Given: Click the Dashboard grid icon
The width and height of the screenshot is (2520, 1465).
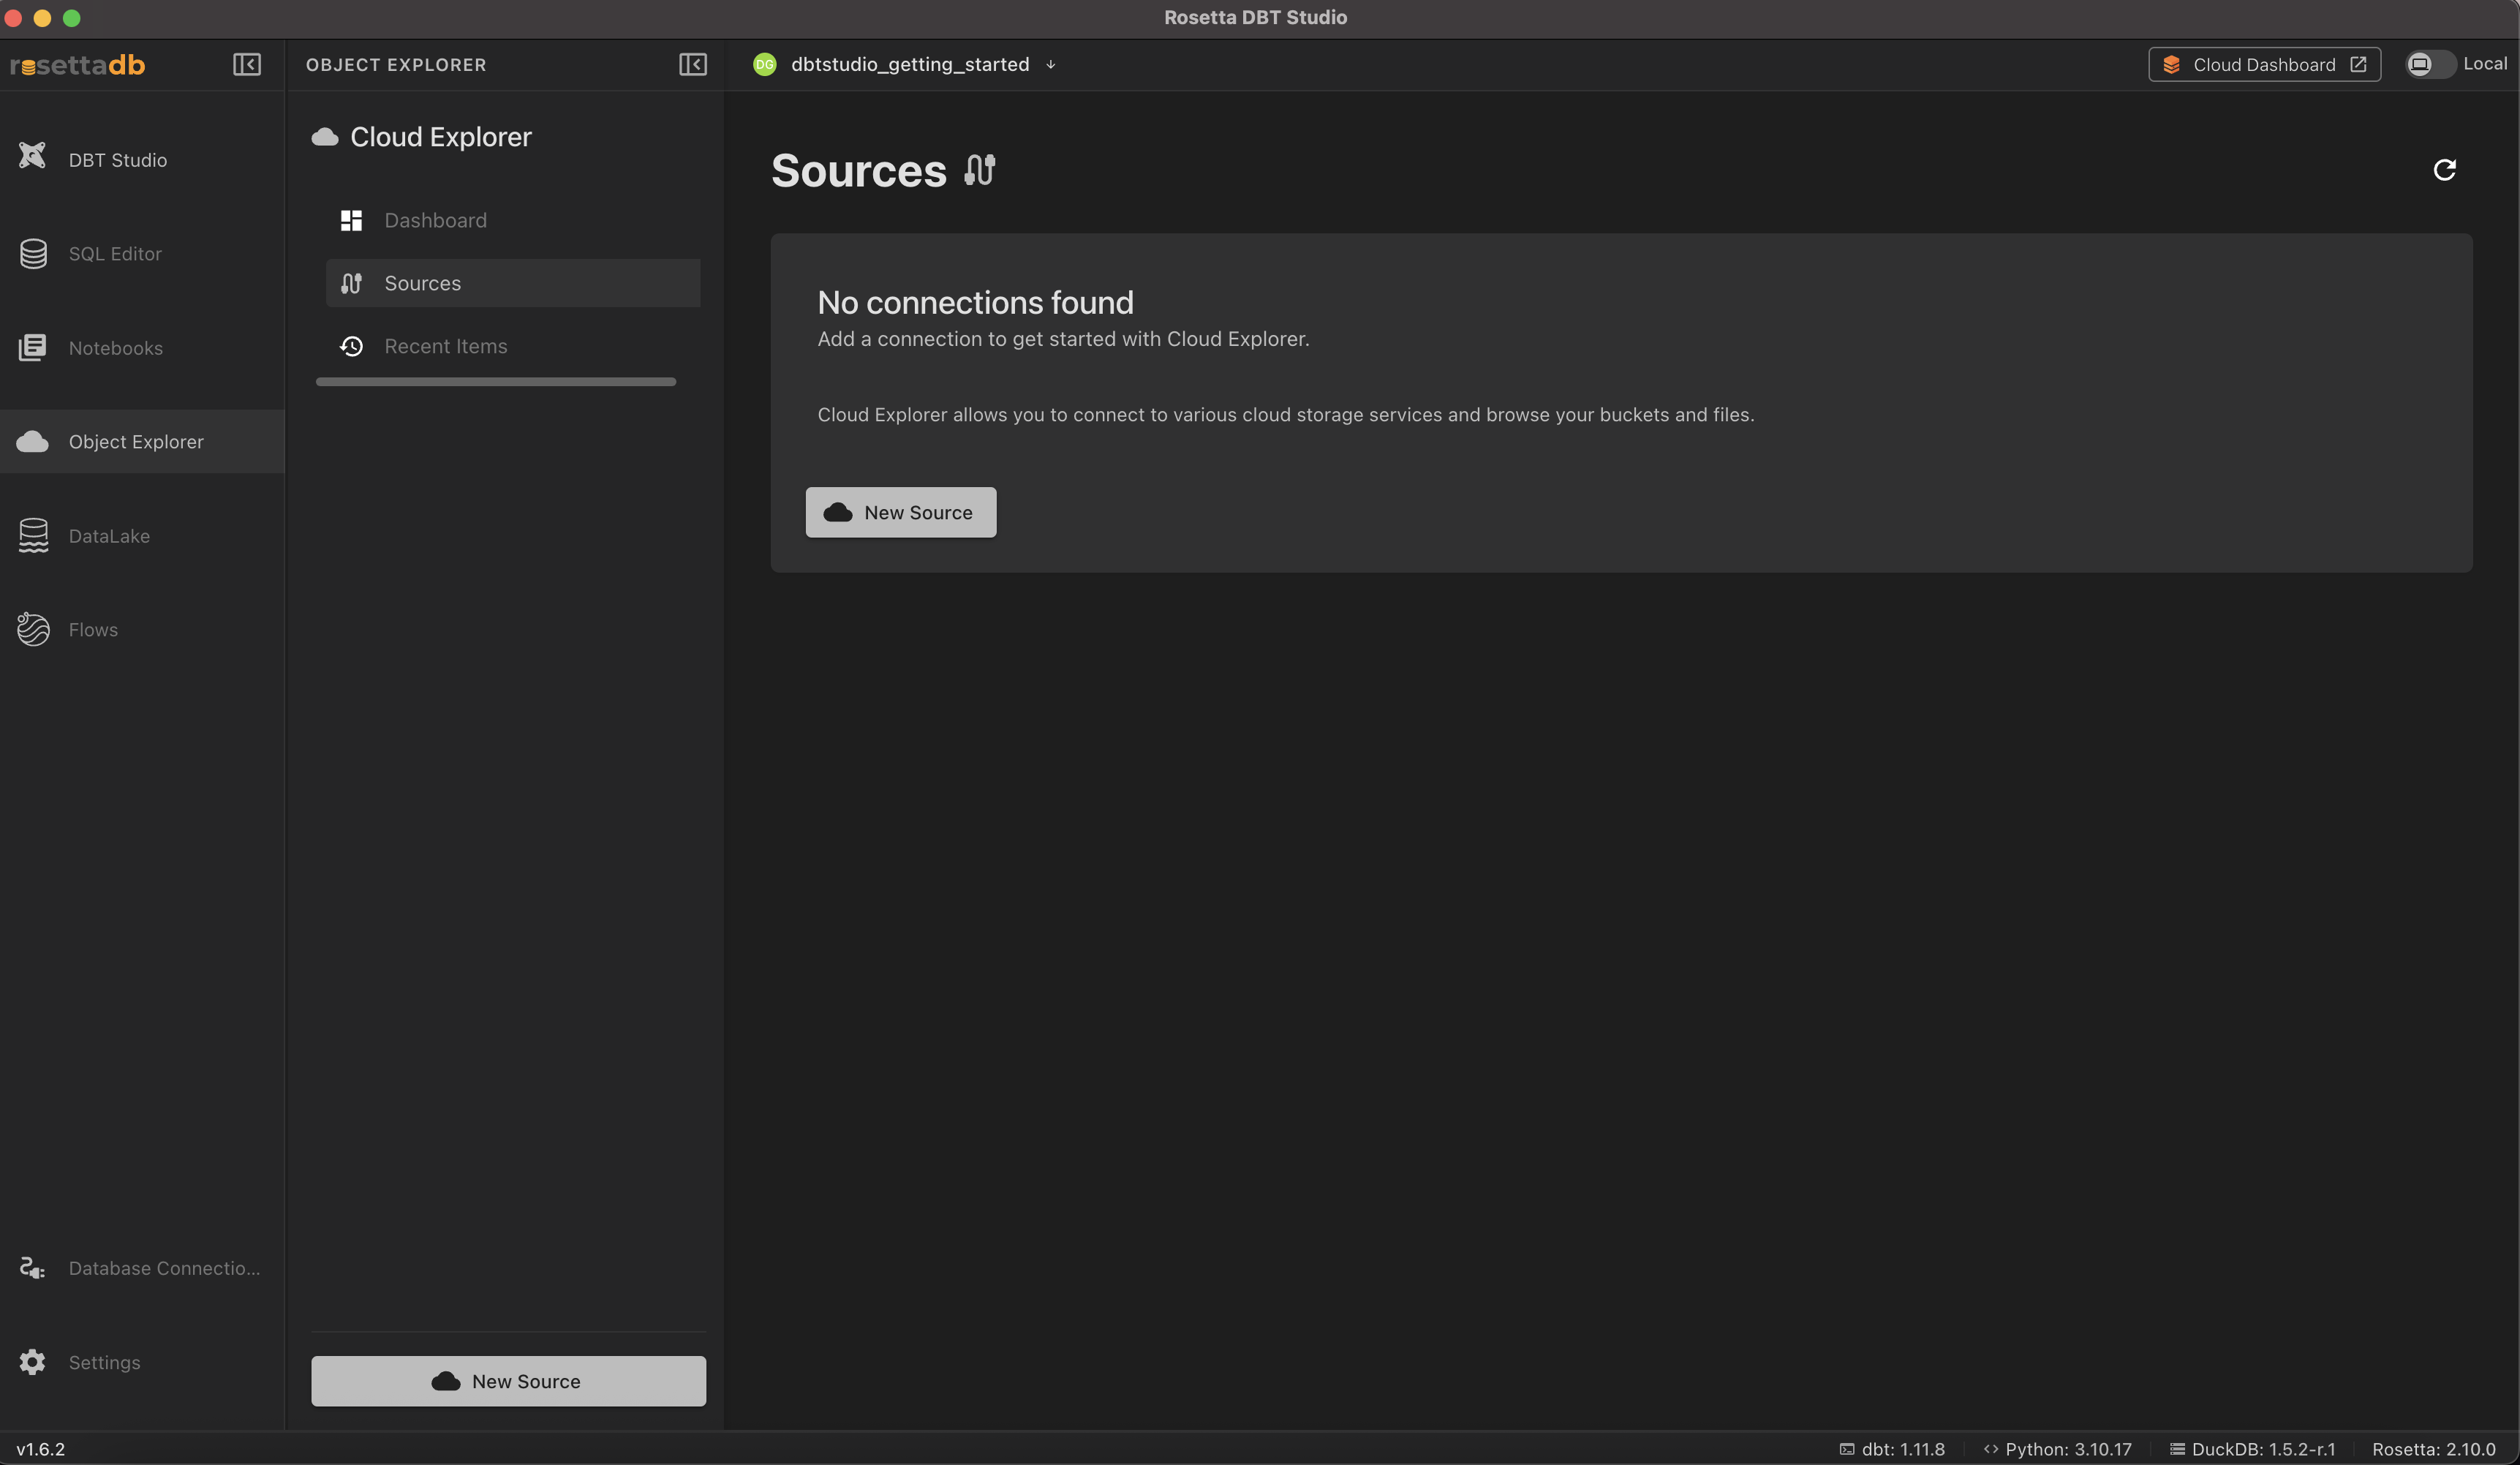Looking at the screenshot, I should tap(351, 220).
